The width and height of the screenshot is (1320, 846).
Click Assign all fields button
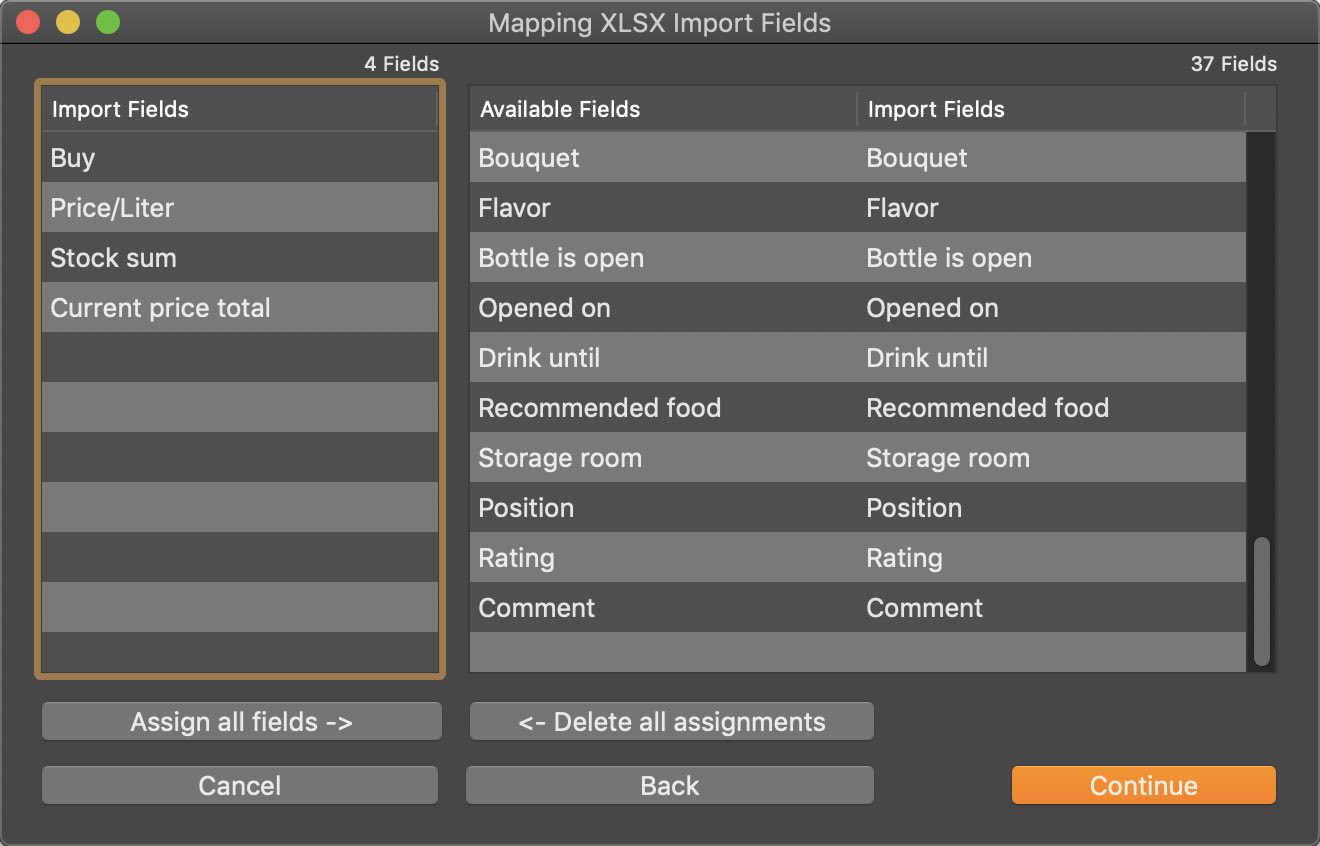(x=241, y=722)
